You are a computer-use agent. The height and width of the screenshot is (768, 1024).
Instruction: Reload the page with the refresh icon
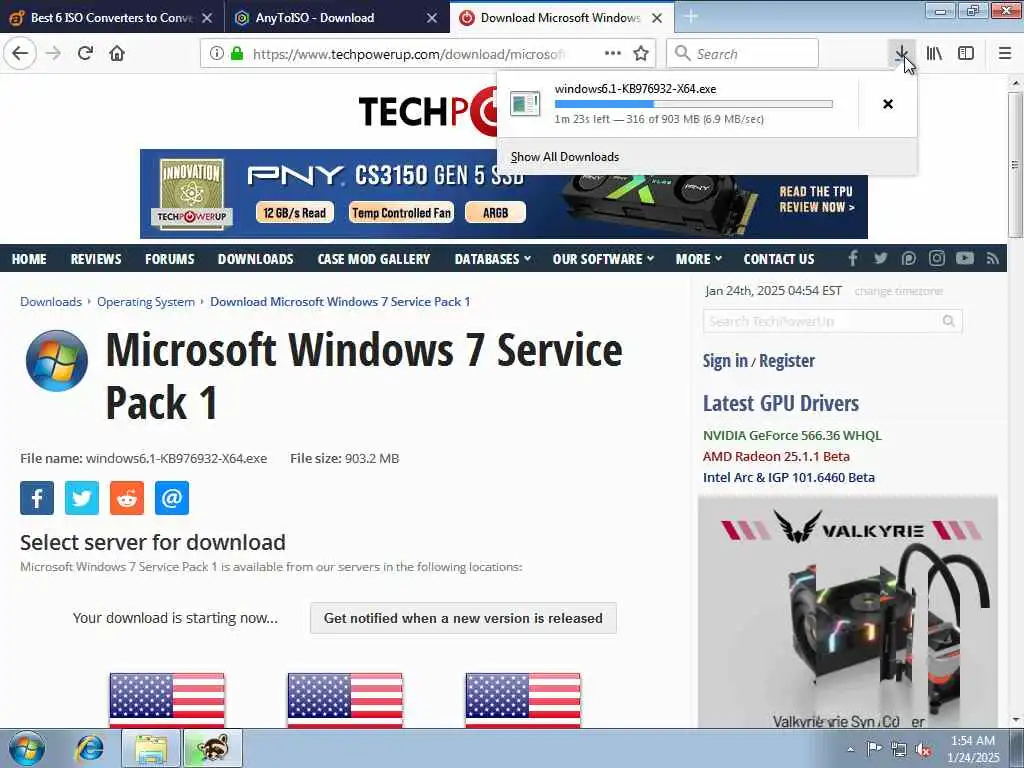[85, 53]
